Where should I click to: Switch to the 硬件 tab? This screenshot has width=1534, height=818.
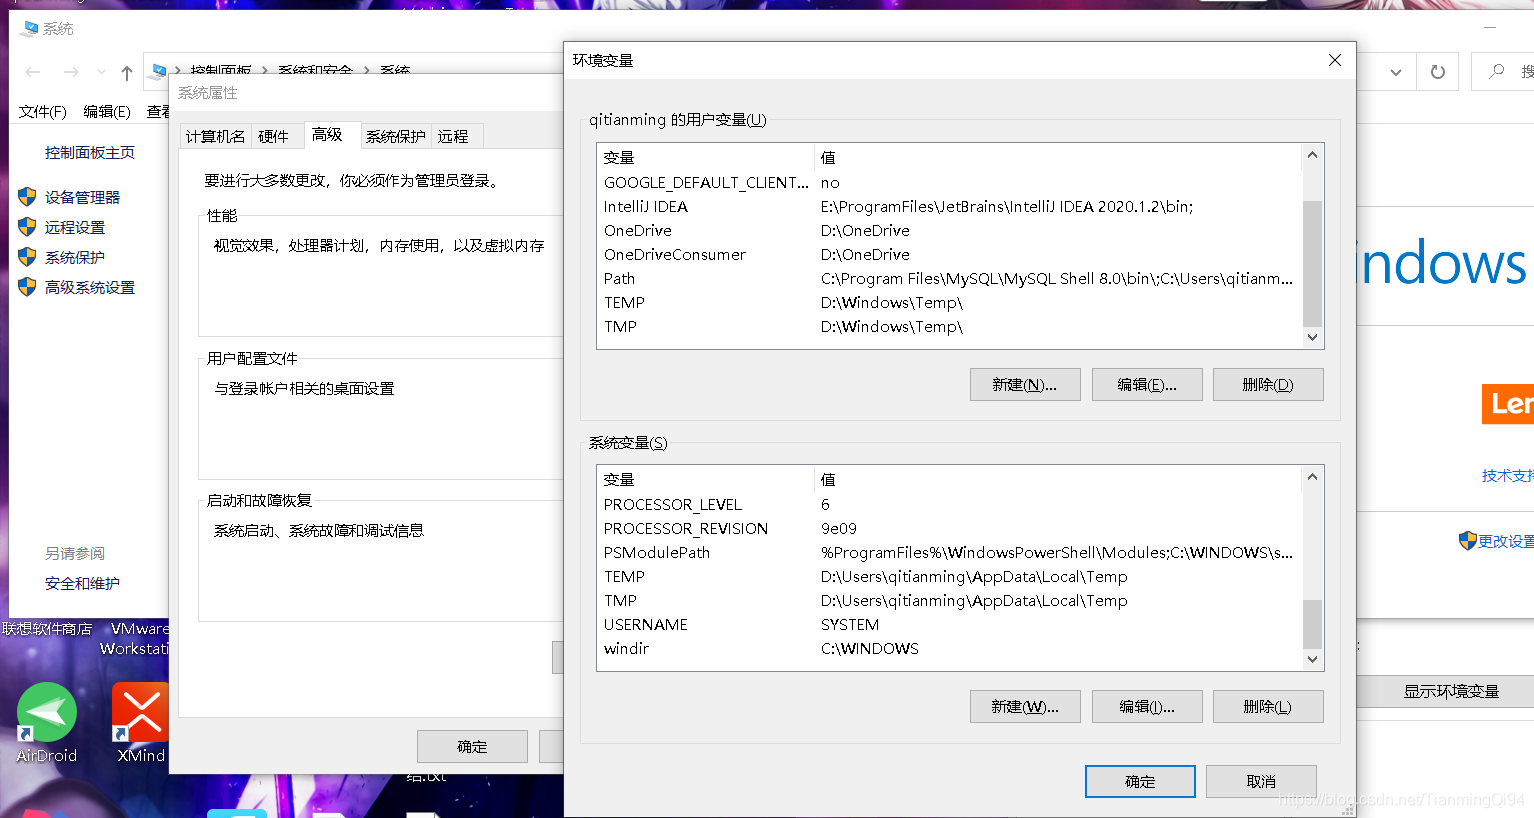click(274, 135)
